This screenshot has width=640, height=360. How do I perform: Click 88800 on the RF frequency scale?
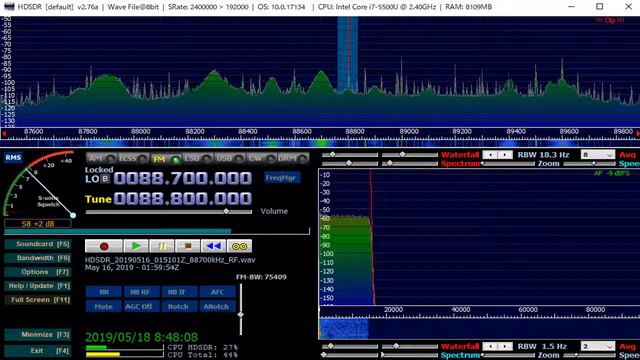tap(355, 131)
